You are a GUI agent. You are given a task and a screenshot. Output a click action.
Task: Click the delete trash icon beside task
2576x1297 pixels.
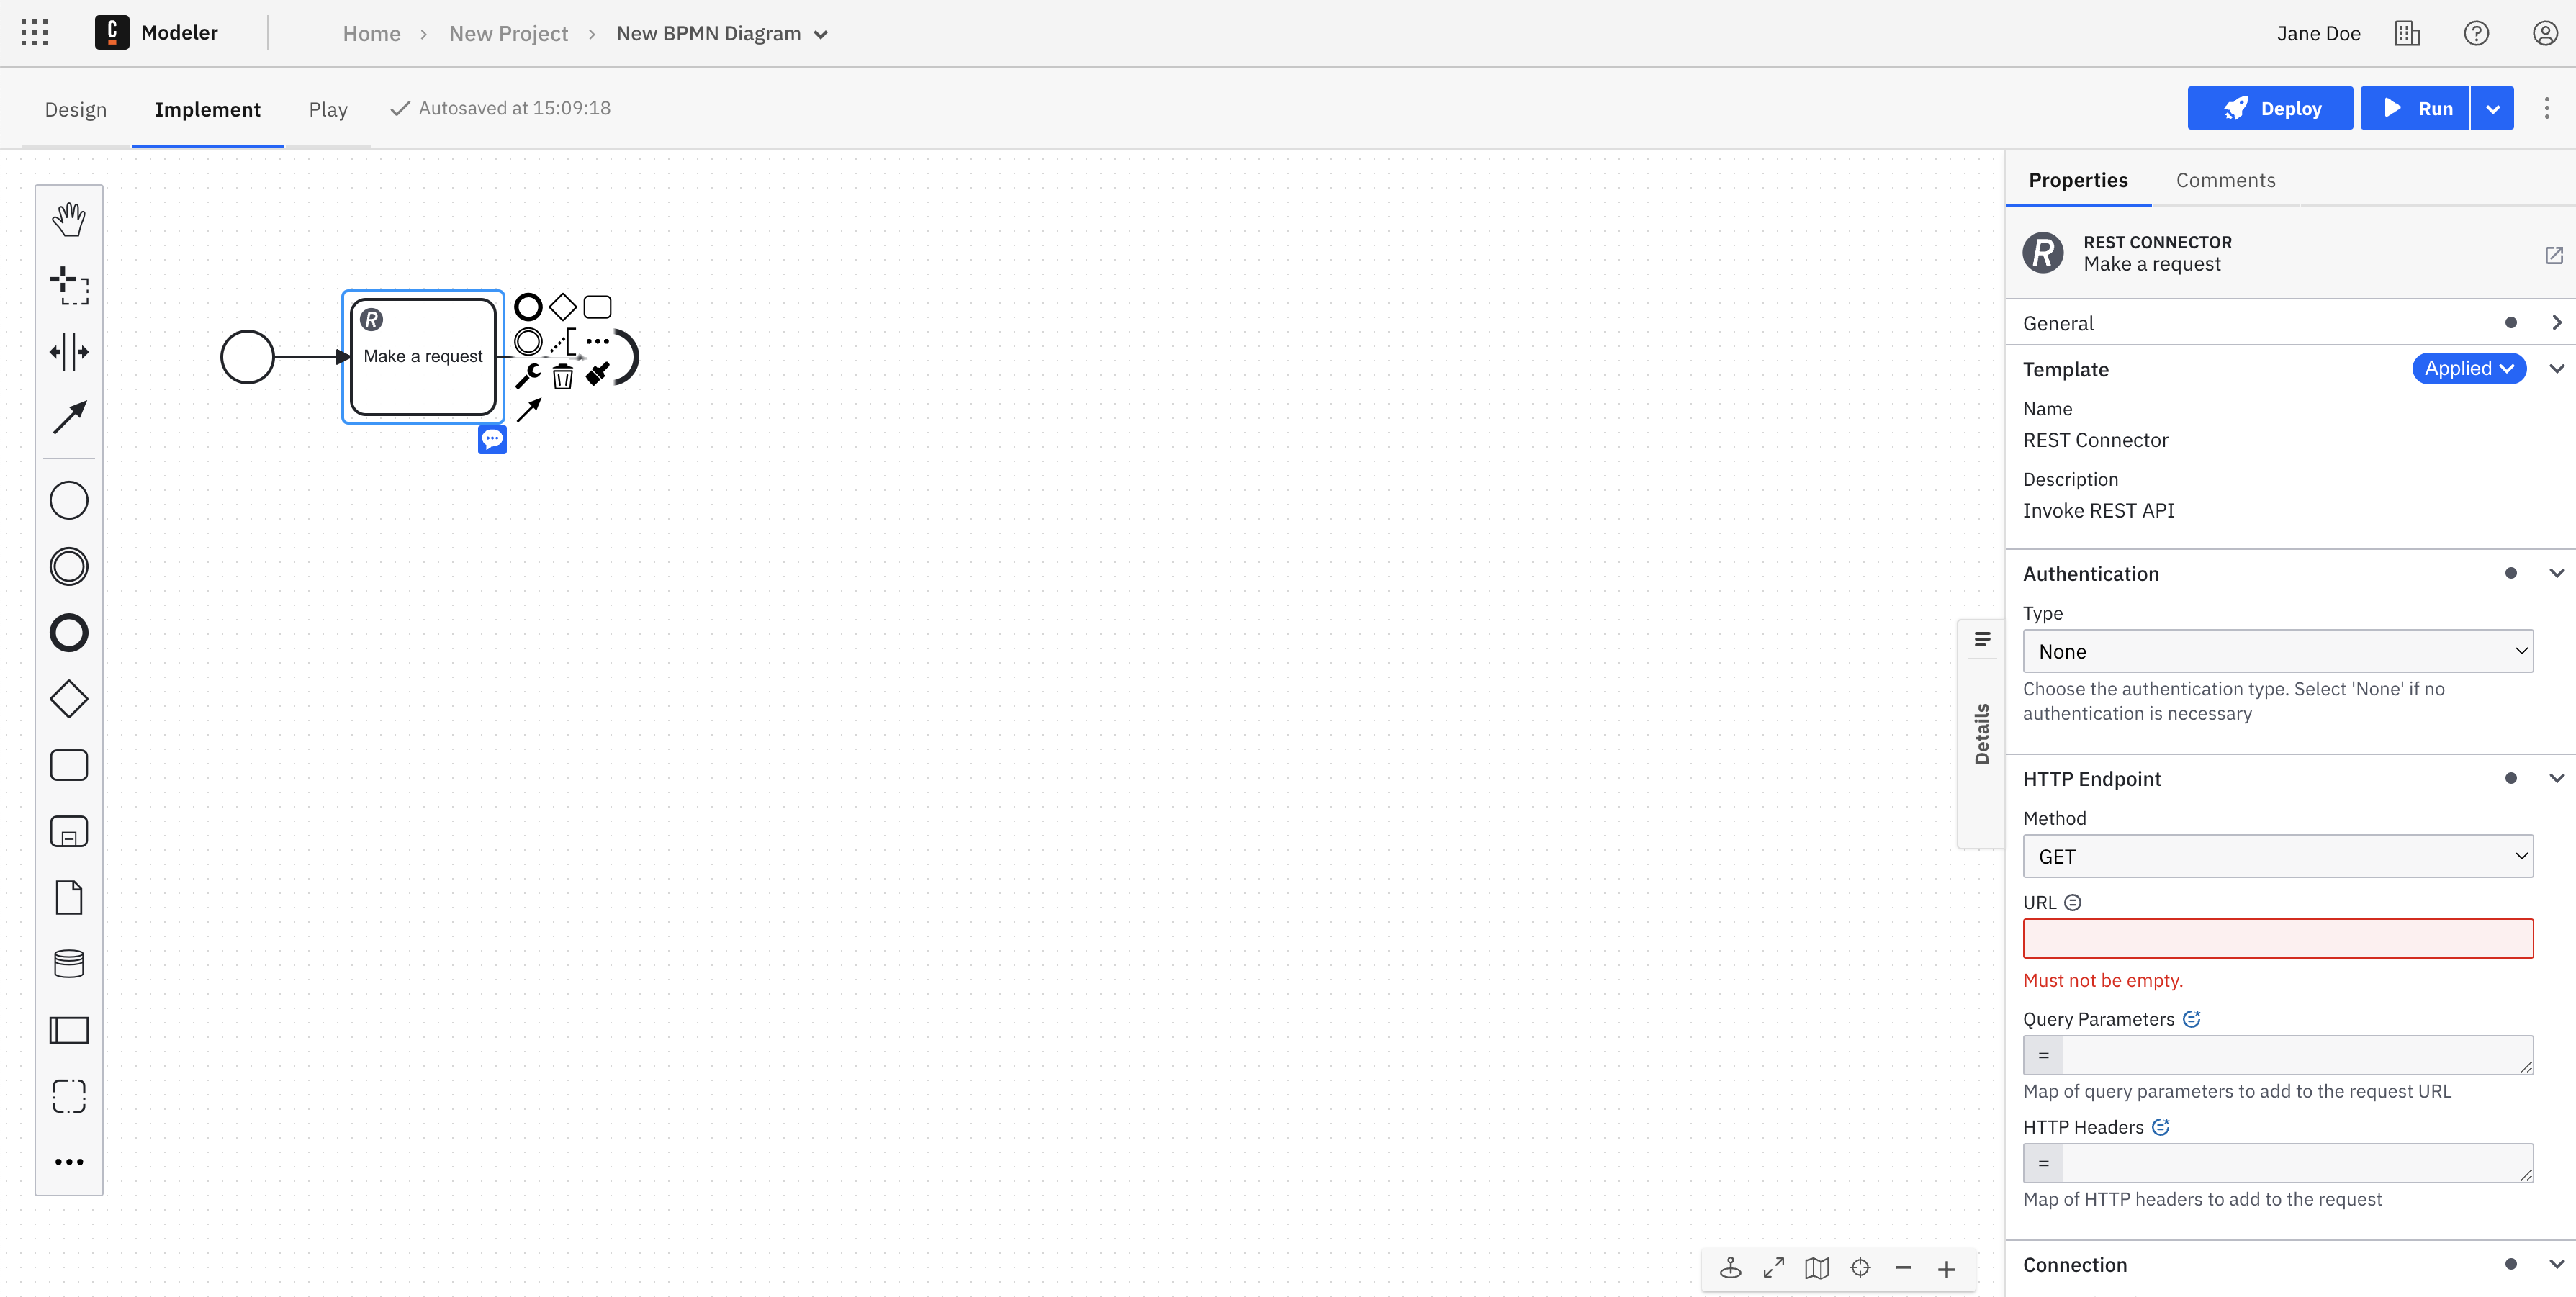point(563,377)
